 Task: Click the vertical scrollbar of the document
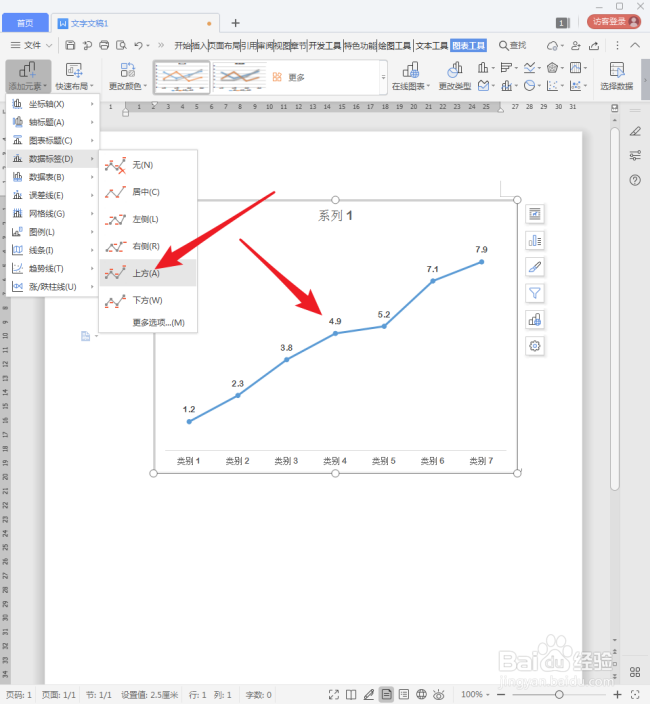pyautogui.click(x=615, y=309)
